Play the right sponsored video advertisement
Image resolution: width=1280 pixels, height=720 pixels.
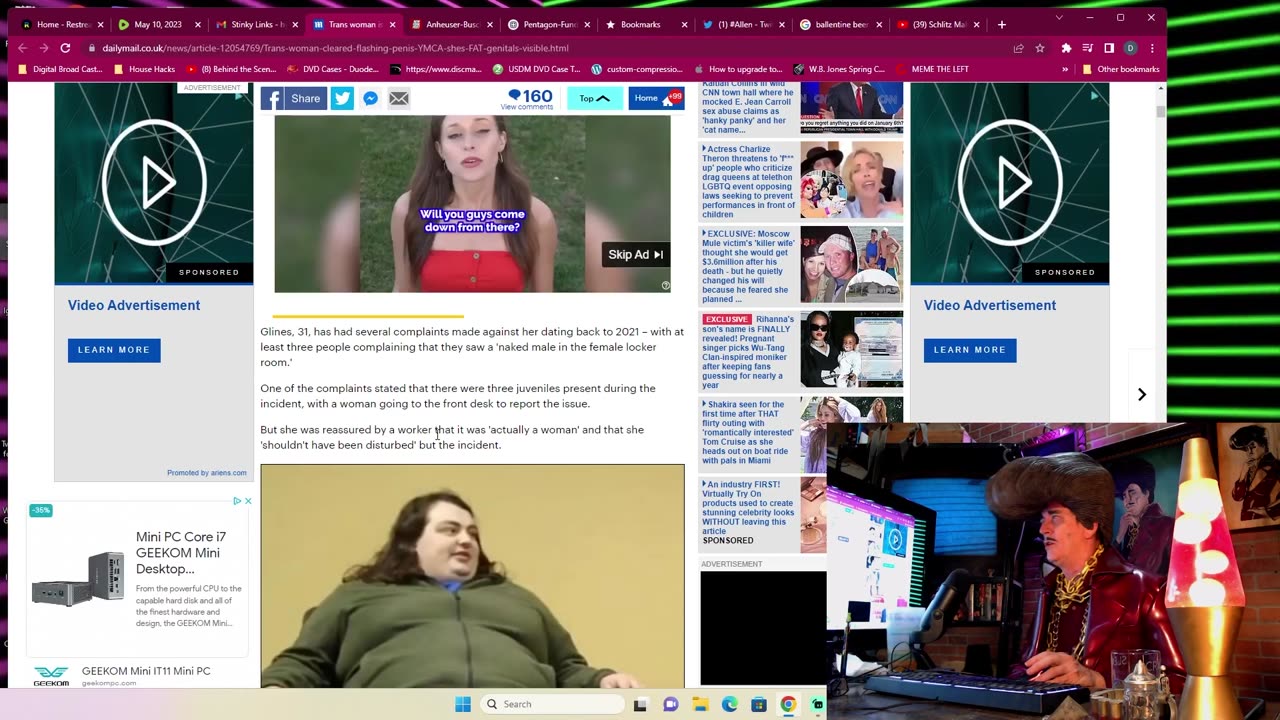pos(1010,183)
